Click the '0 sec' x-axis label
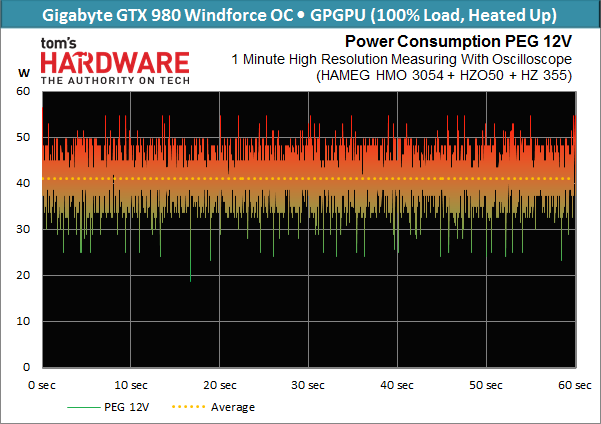The image size is (601, 424). click(42, 385)
